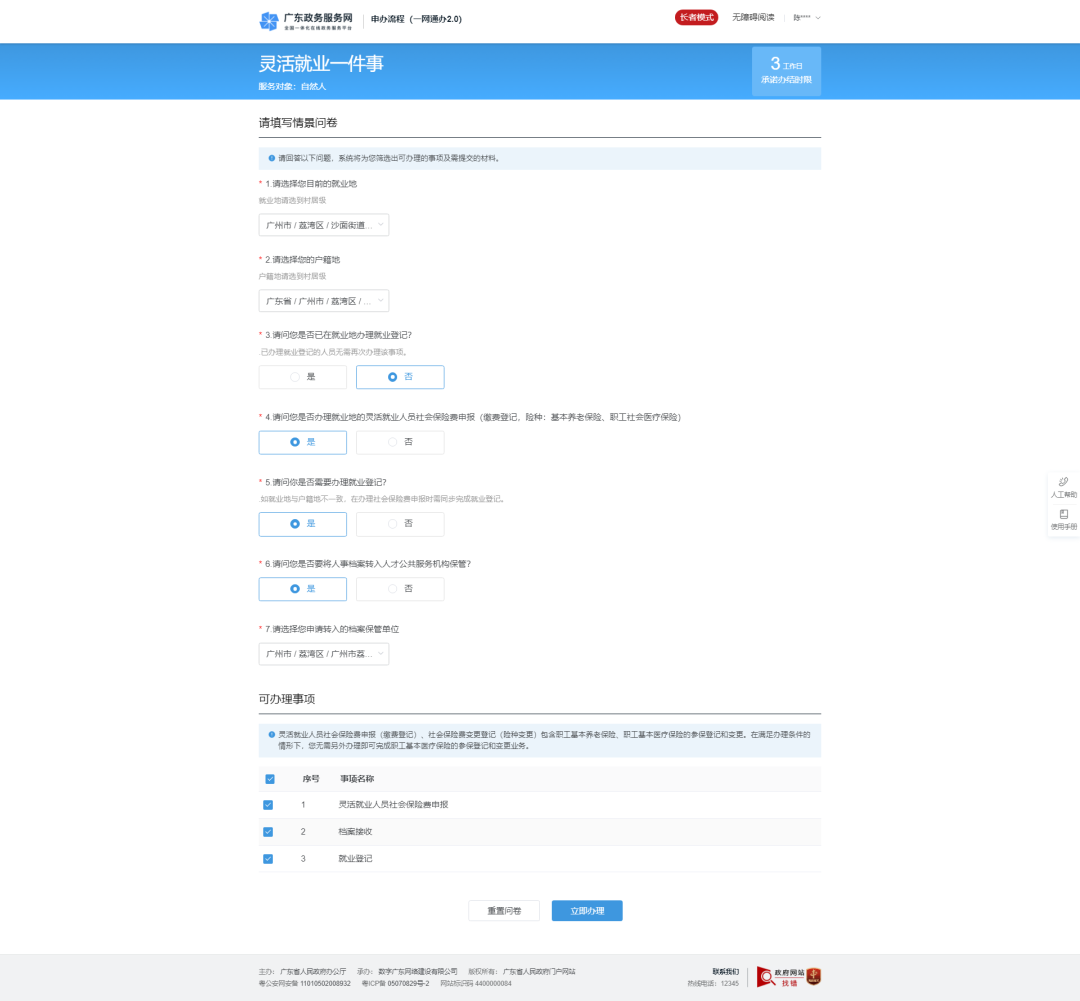Image resolution: width=1080 pixels, height=1001 pixels.
Task: Open 人工帮助 sidebar icon
Action: click(1064, 483)
